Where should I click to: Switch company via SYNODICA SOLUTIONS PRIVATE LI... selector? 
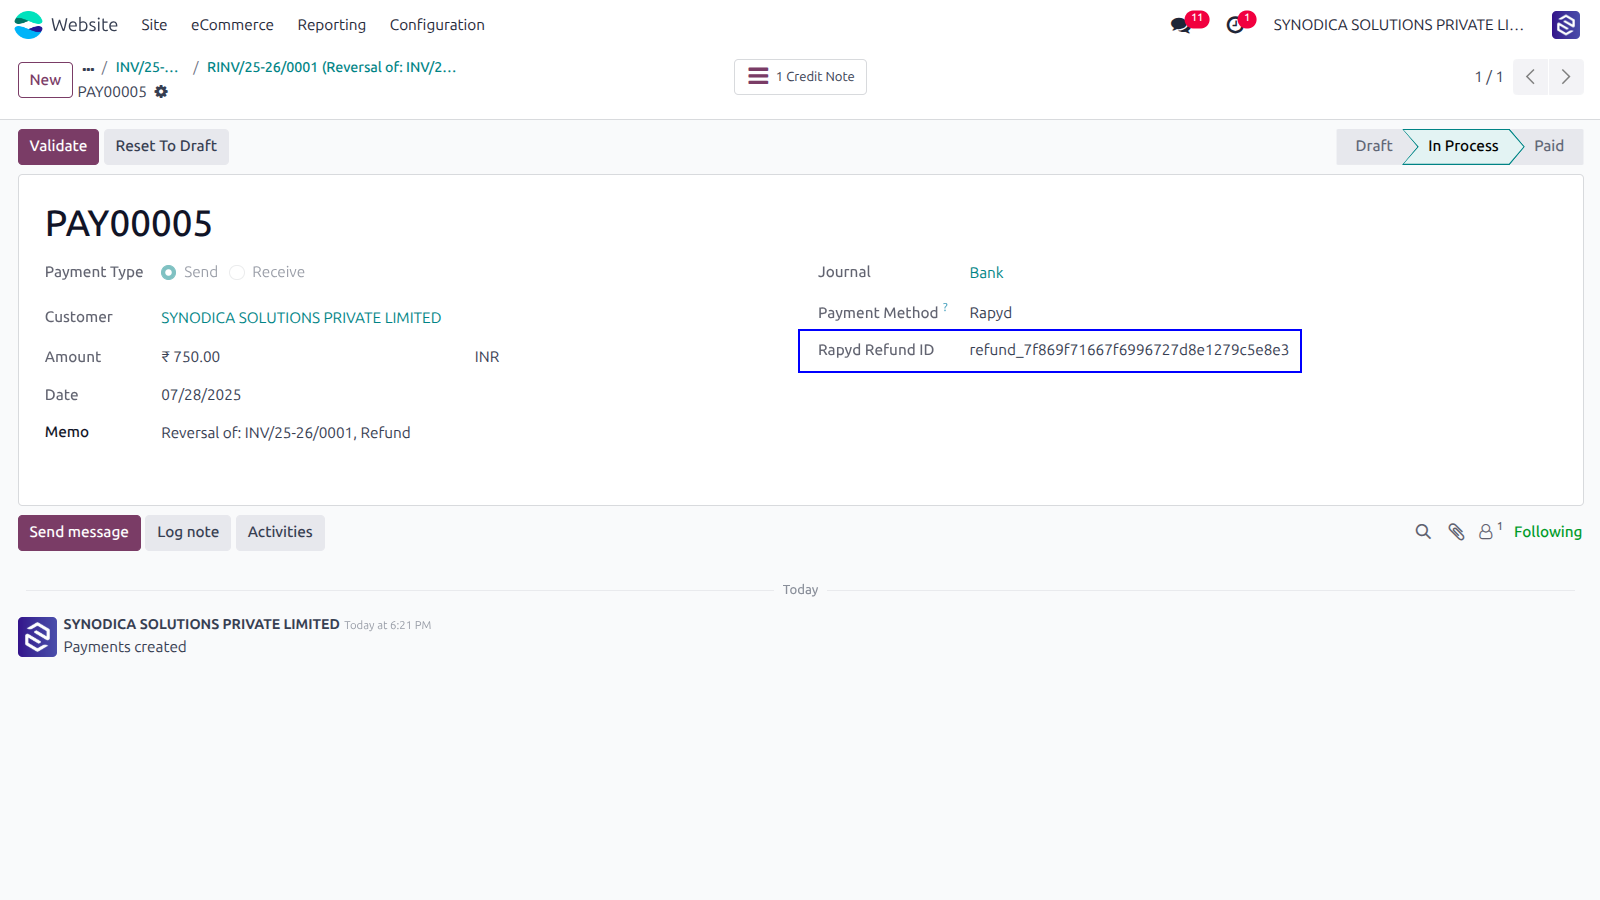pos(1398,25)
